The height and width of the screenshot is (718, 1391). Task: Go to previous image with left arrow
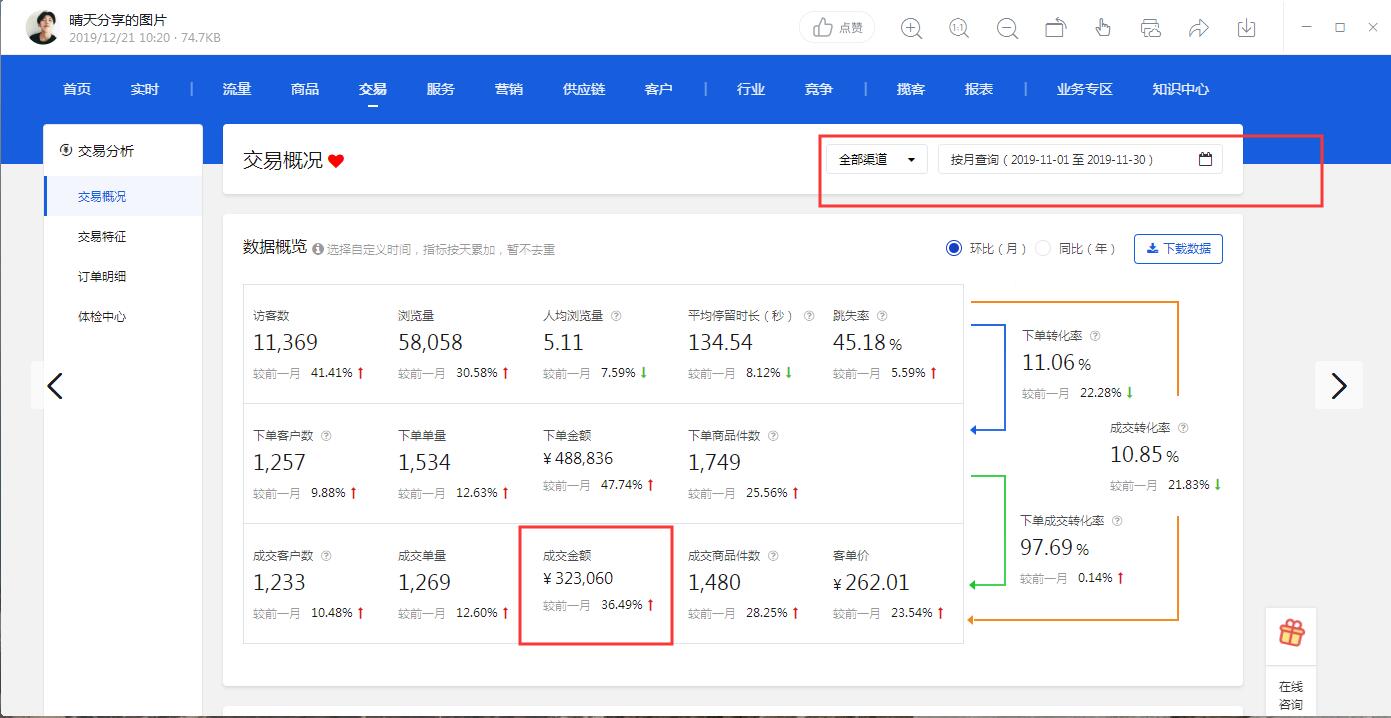pos(55,386)
